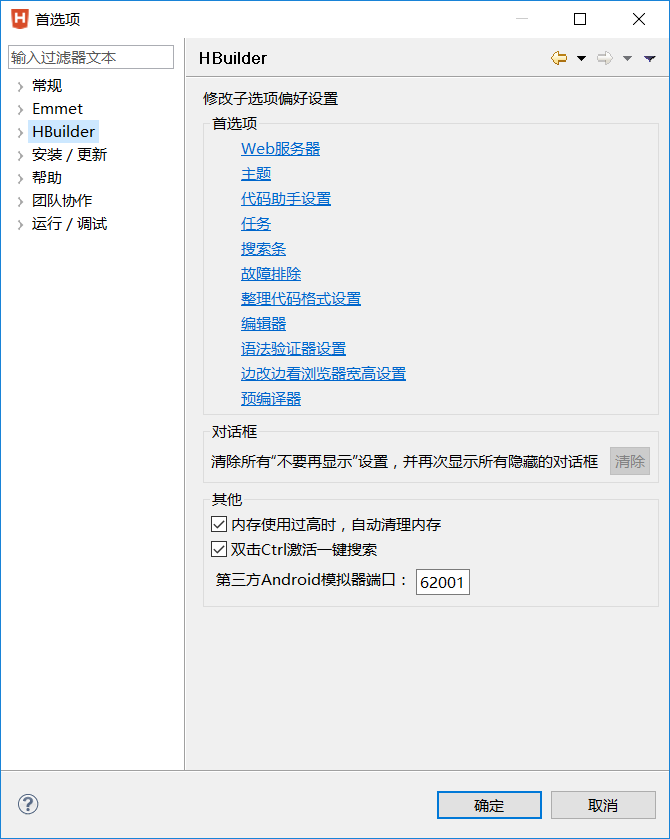The image size is (670, 839).
Task: Select 运行 / 调试 in the tree
Action: (70, 224)
